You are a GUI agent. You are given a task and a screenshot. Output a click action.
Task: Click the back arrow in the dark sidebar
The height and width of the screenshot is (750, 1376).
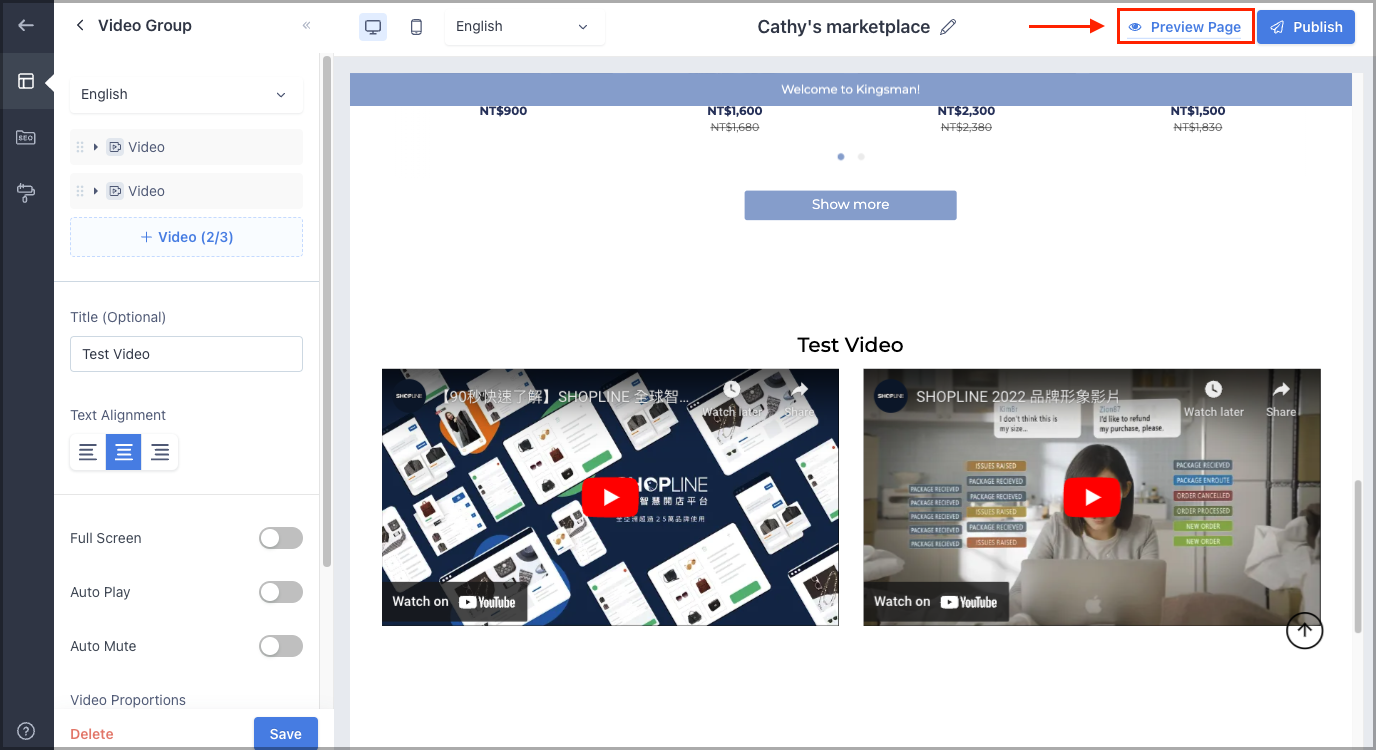pyautogui.click(x=26, y=25)
